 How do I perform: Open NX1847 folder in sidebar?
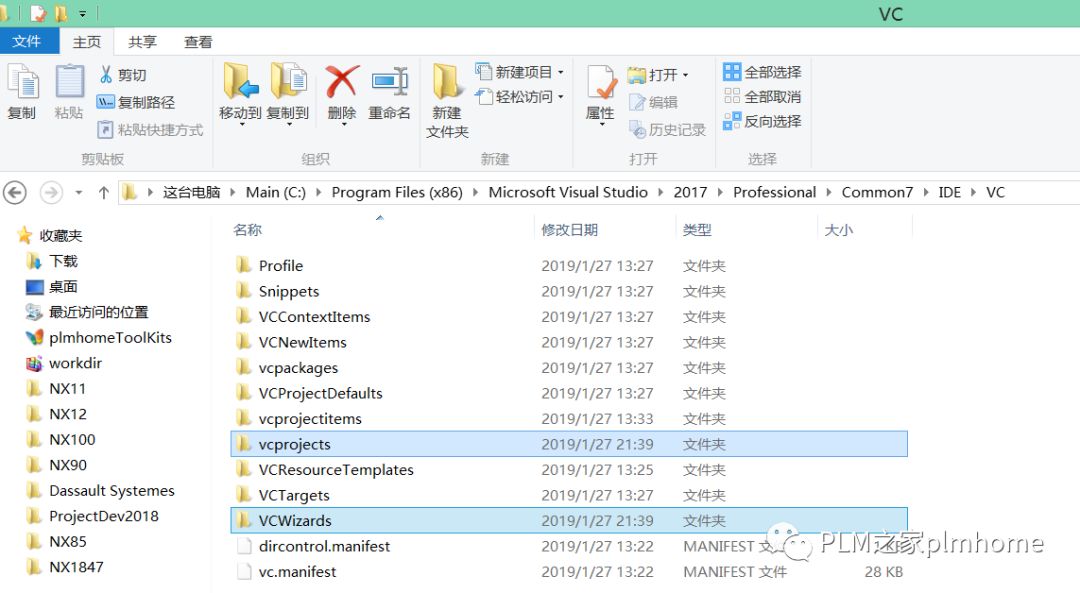click(65, 567)
